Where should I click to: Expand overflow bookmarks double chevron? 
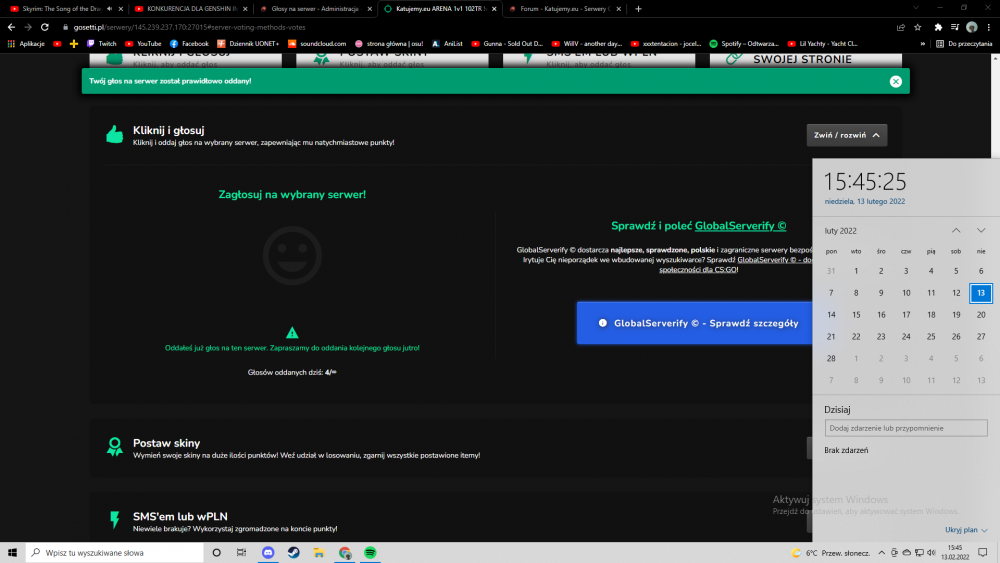tap(922, 43)
